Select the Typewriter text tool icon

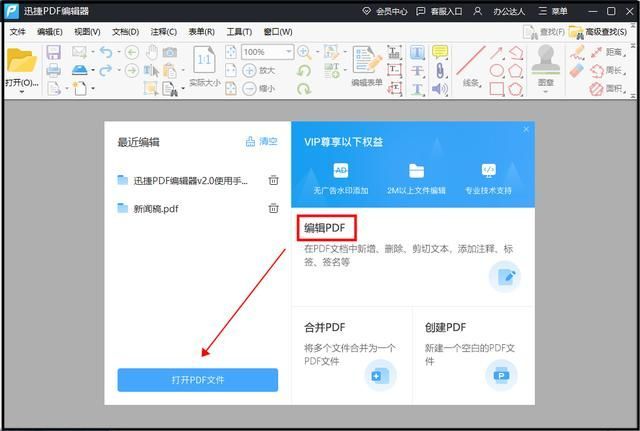[394, 52]
